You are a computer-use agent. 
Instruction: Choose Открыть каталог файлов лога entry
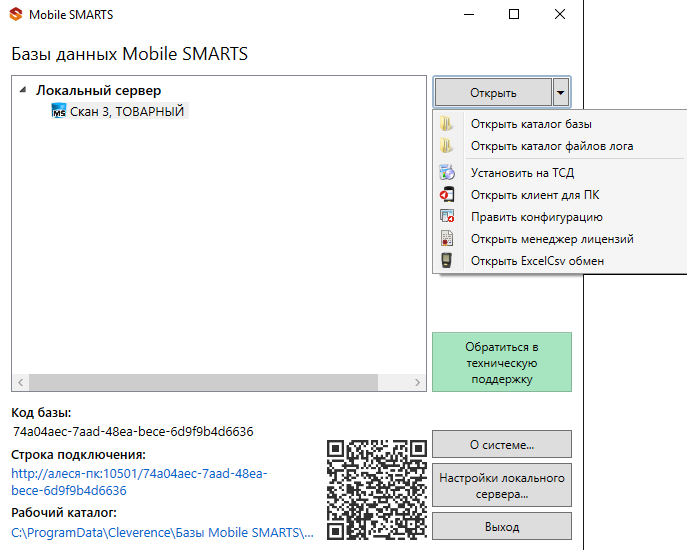560,146
